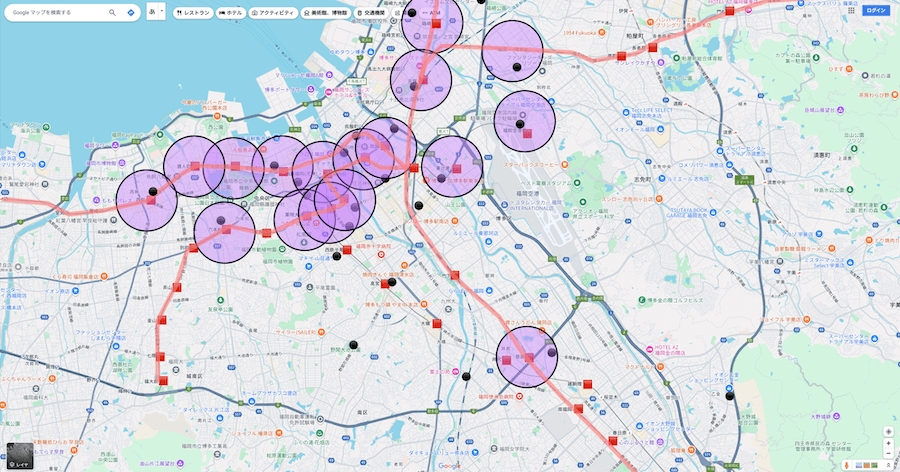Click the blue ログイン button
This screenshot has width=900, height=472.
(876, 10)
